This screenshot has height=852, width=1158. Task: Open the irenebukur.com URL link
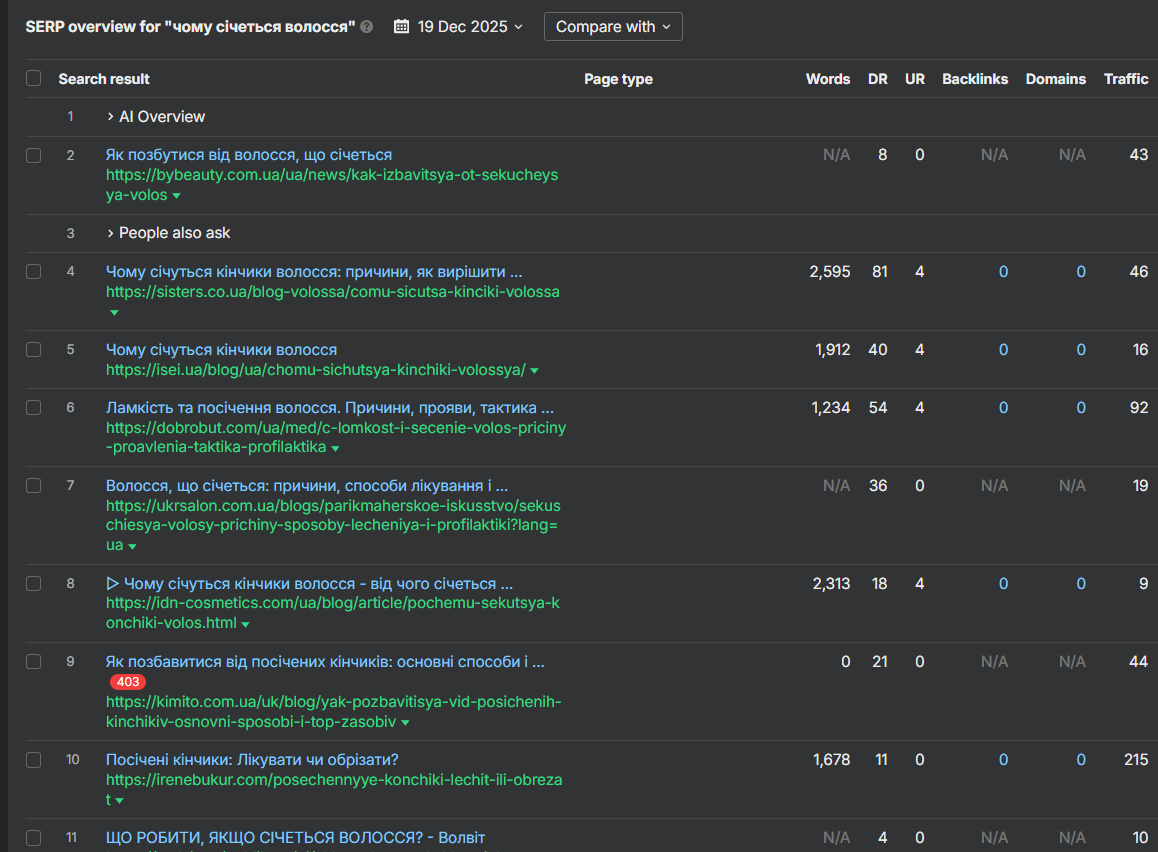coord(334,789)
